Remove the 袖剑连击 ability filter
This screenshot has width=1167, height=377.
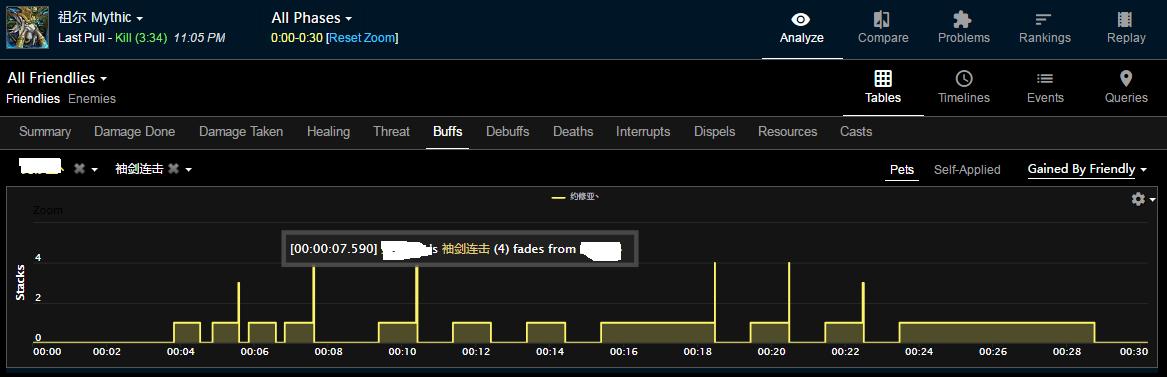pos(173,170)
